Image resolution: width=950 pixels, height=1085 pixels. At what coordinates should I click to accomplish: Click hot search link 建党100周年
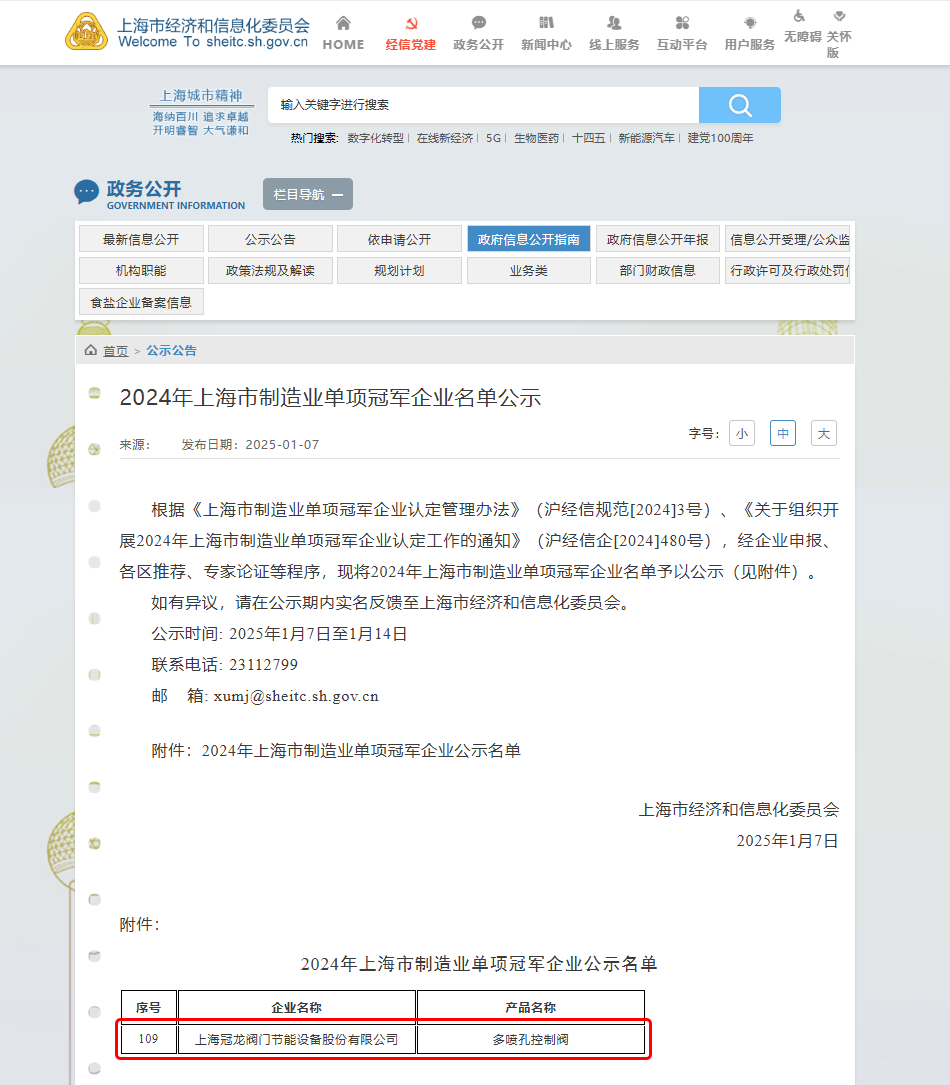720,138
